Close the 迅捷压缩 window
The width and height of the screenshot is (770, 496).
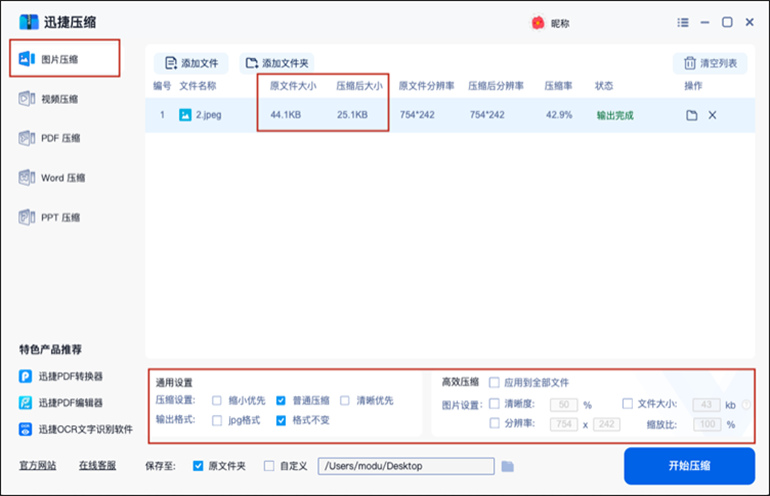[x=749, y=22]
